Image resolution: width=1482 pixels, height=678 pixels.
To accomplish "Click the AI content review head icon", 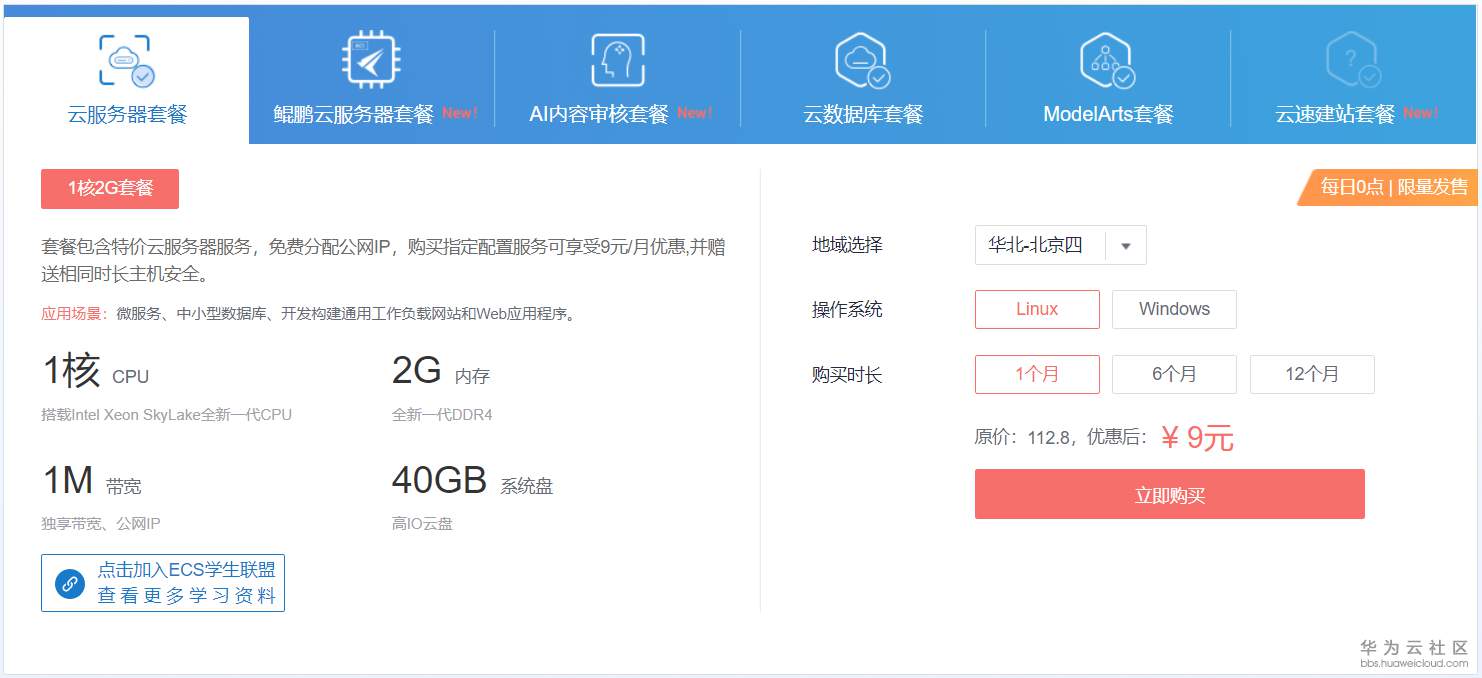I will pyautogui.click(x=617, y=60).
